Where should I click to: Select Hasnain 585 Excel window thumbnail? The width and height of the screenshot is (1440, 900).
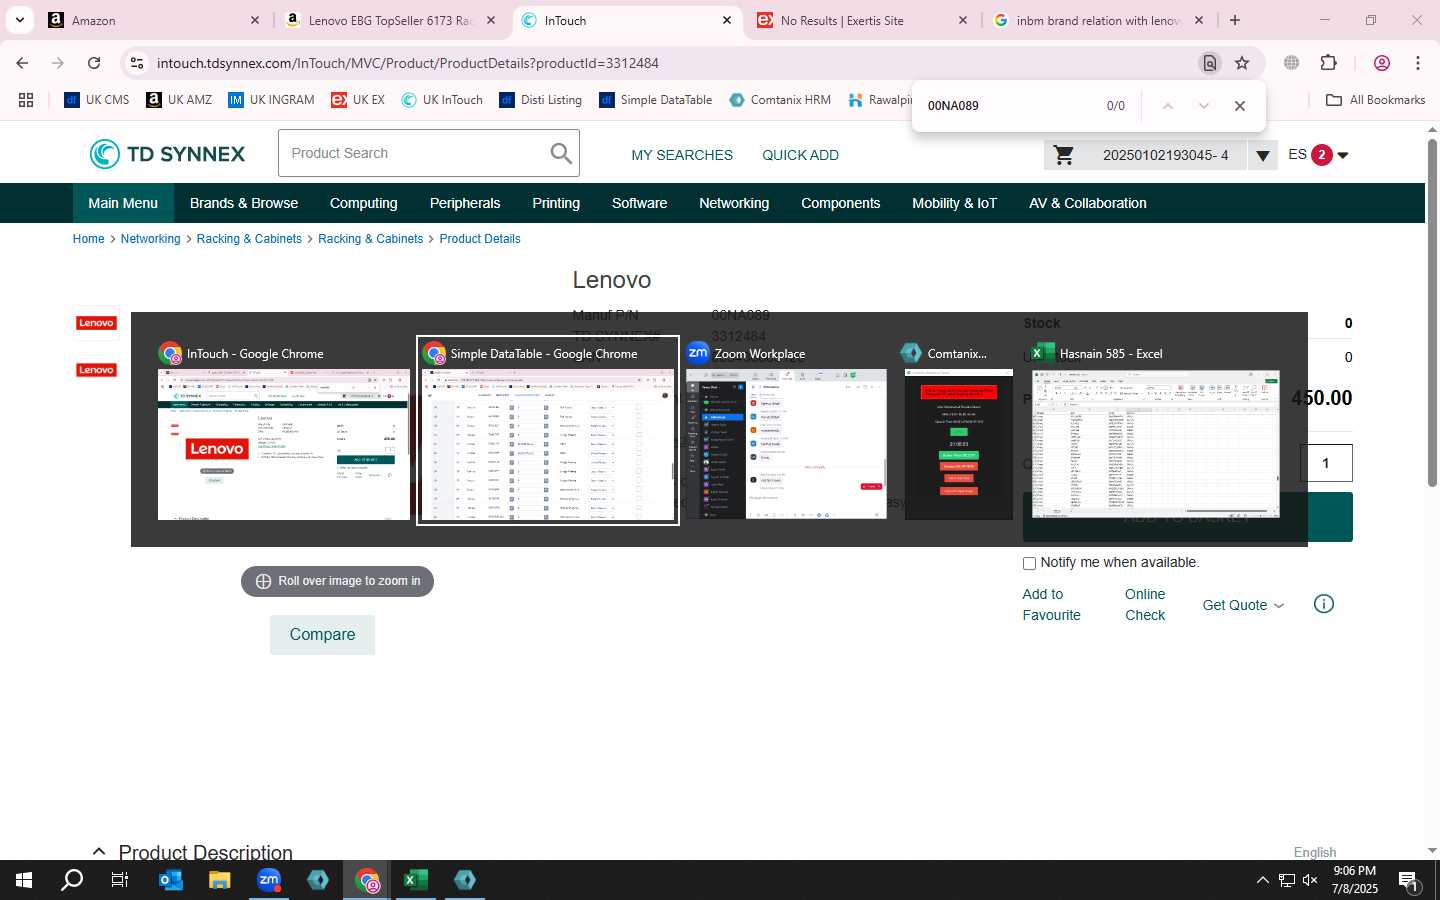pyautogui.click(x=1156, y=444)
